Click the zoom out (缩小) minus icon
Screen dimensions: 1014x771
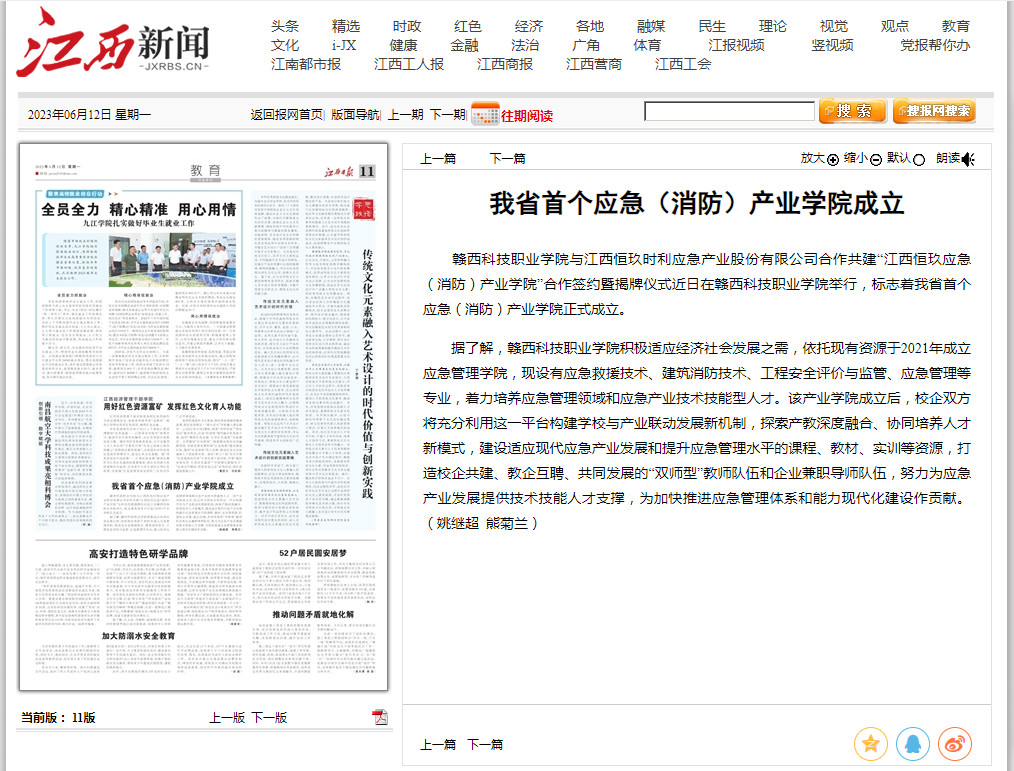[x=876, y=159]
